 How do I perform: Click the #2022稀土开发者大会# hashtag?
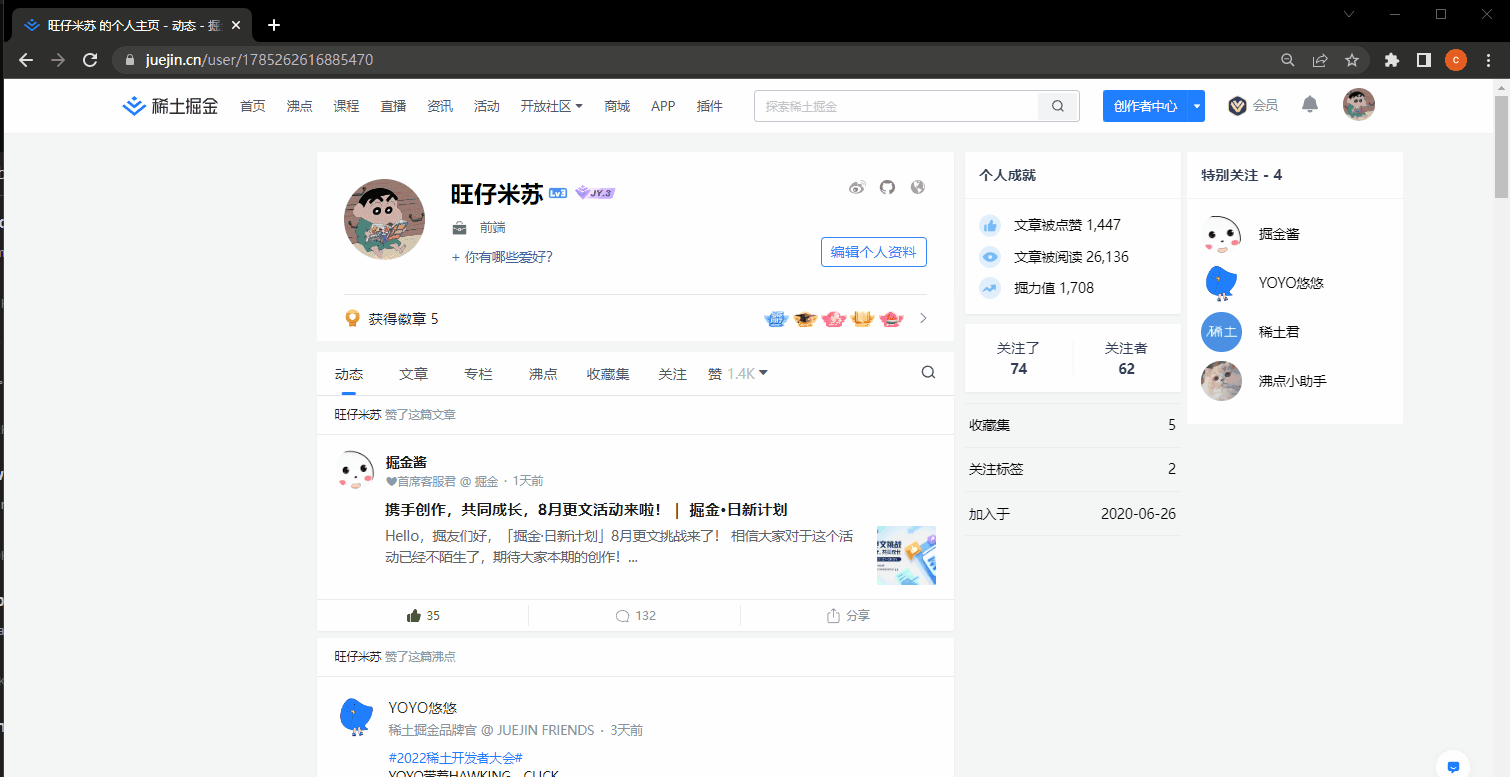(455, 758)
